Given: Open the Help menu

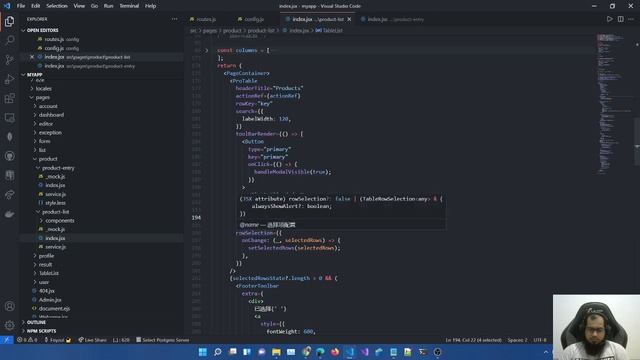Looking at the screenshot, I should 150,6.
